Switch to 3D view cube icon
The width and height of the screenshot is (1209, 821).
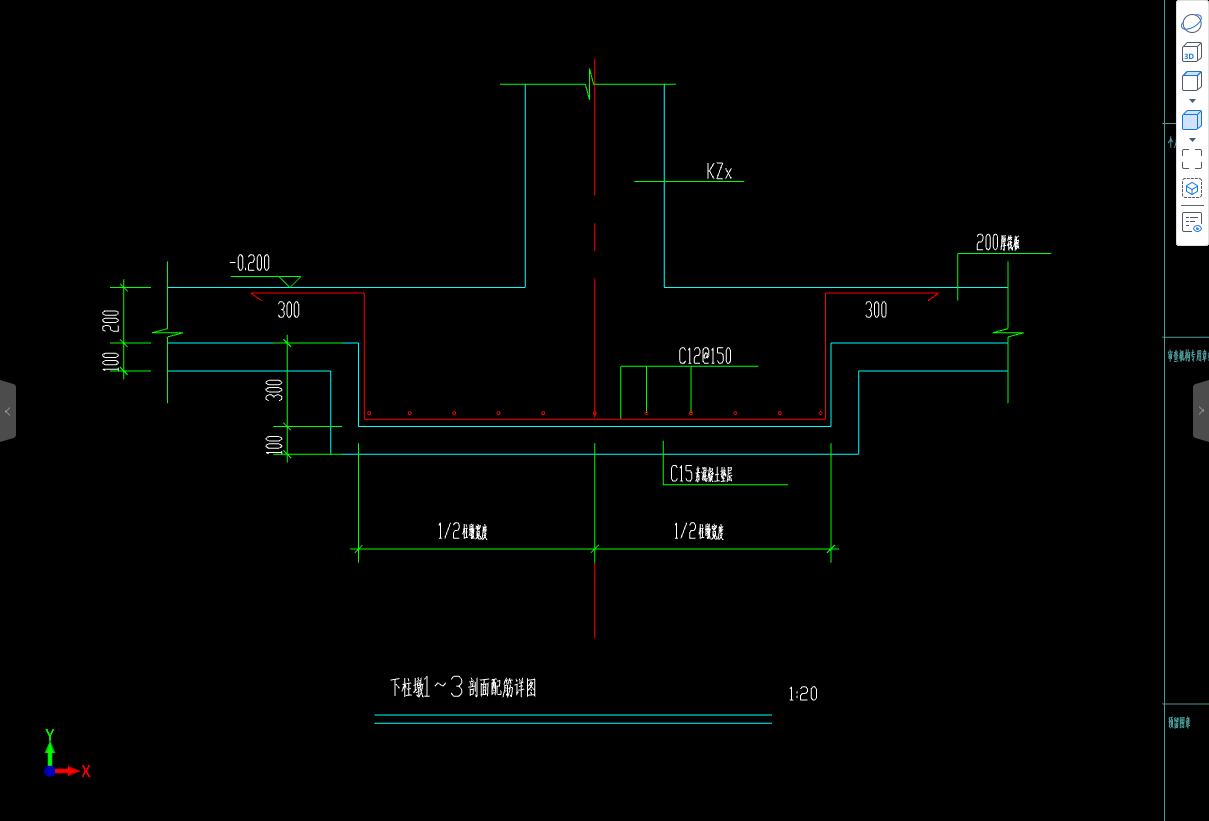[x=1192, y=53]
